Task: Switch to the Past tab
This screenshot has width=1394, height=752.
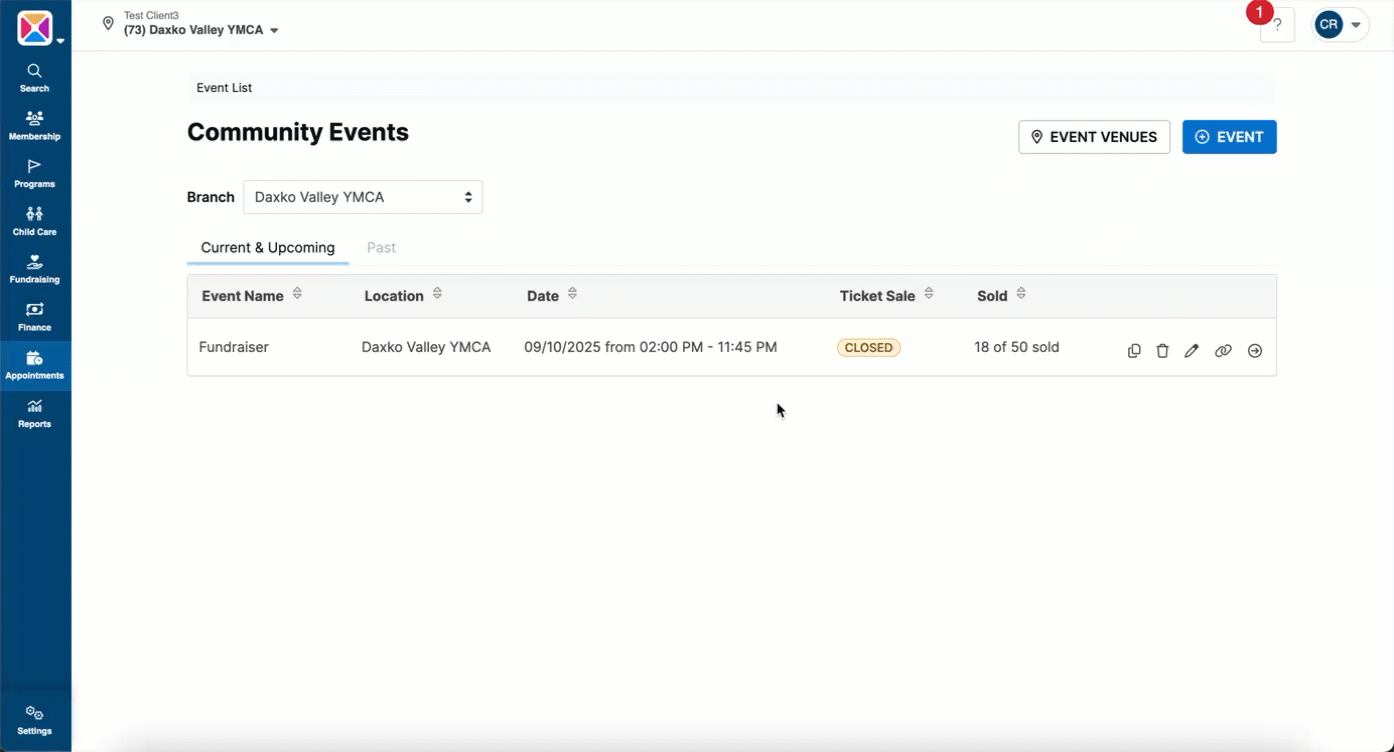Action: tap(381, 248)
